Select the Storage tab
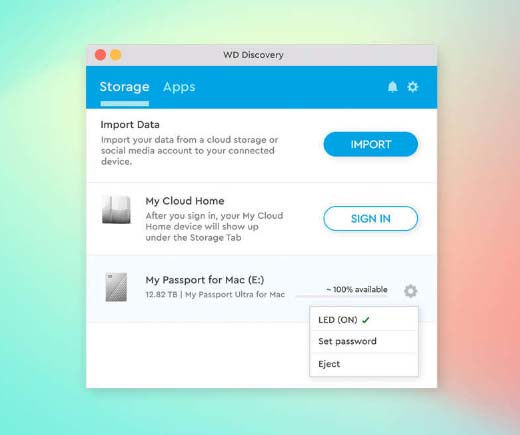Viewport: 520px width, 435px height. tap(124, 87)
